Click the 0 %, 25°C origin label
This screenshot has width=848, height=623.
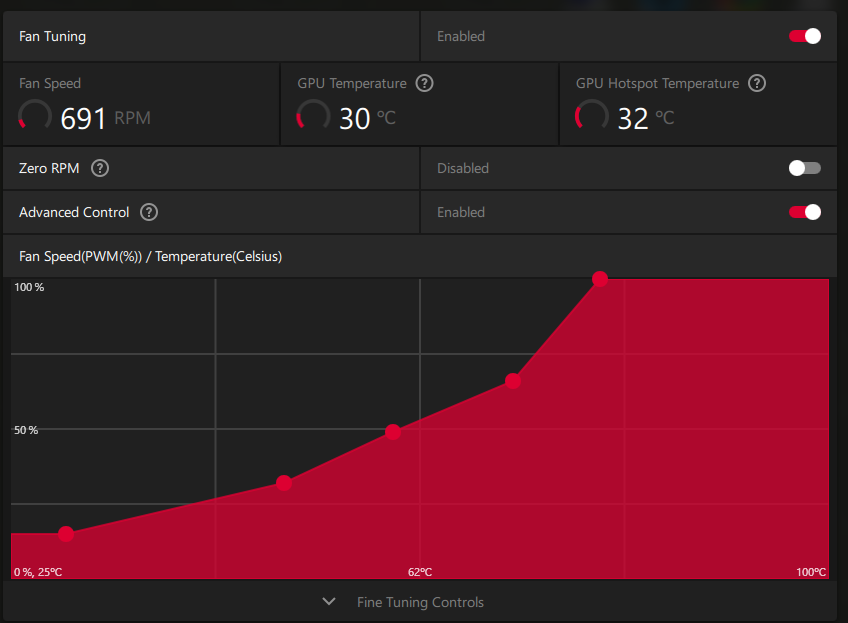(x=38, y=572)
